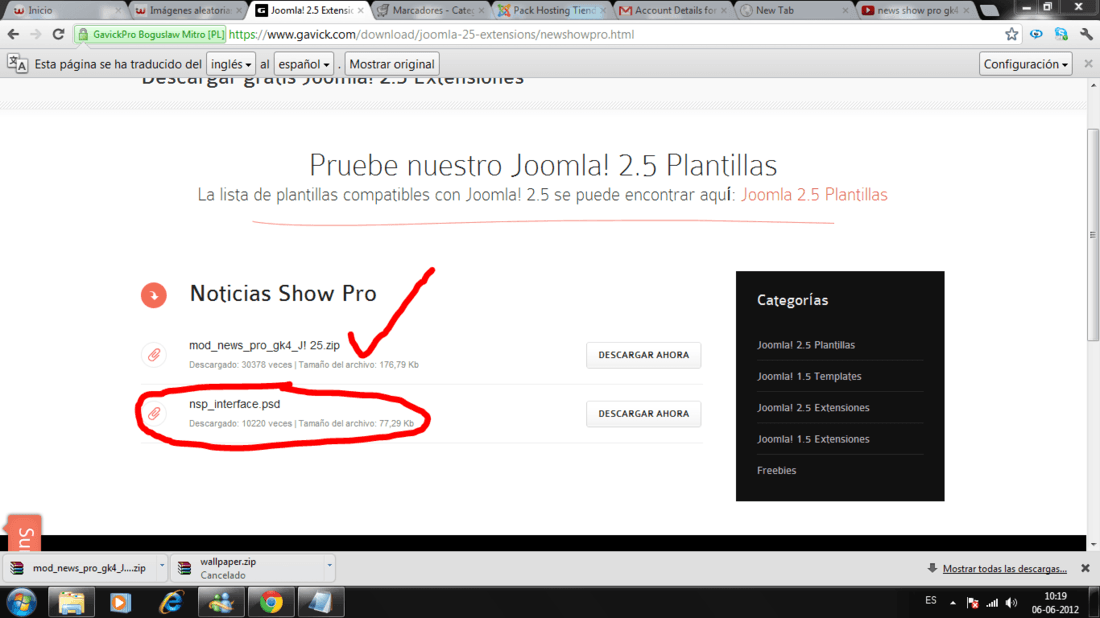Click the eye extension icon in the toolbar
1100x618 pixels.
pos(1036,34)
